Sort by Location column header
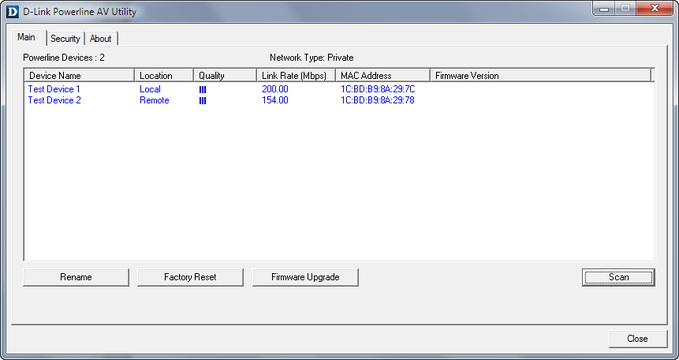Viewport: 679px width, 360px height. tap(164, 75)
